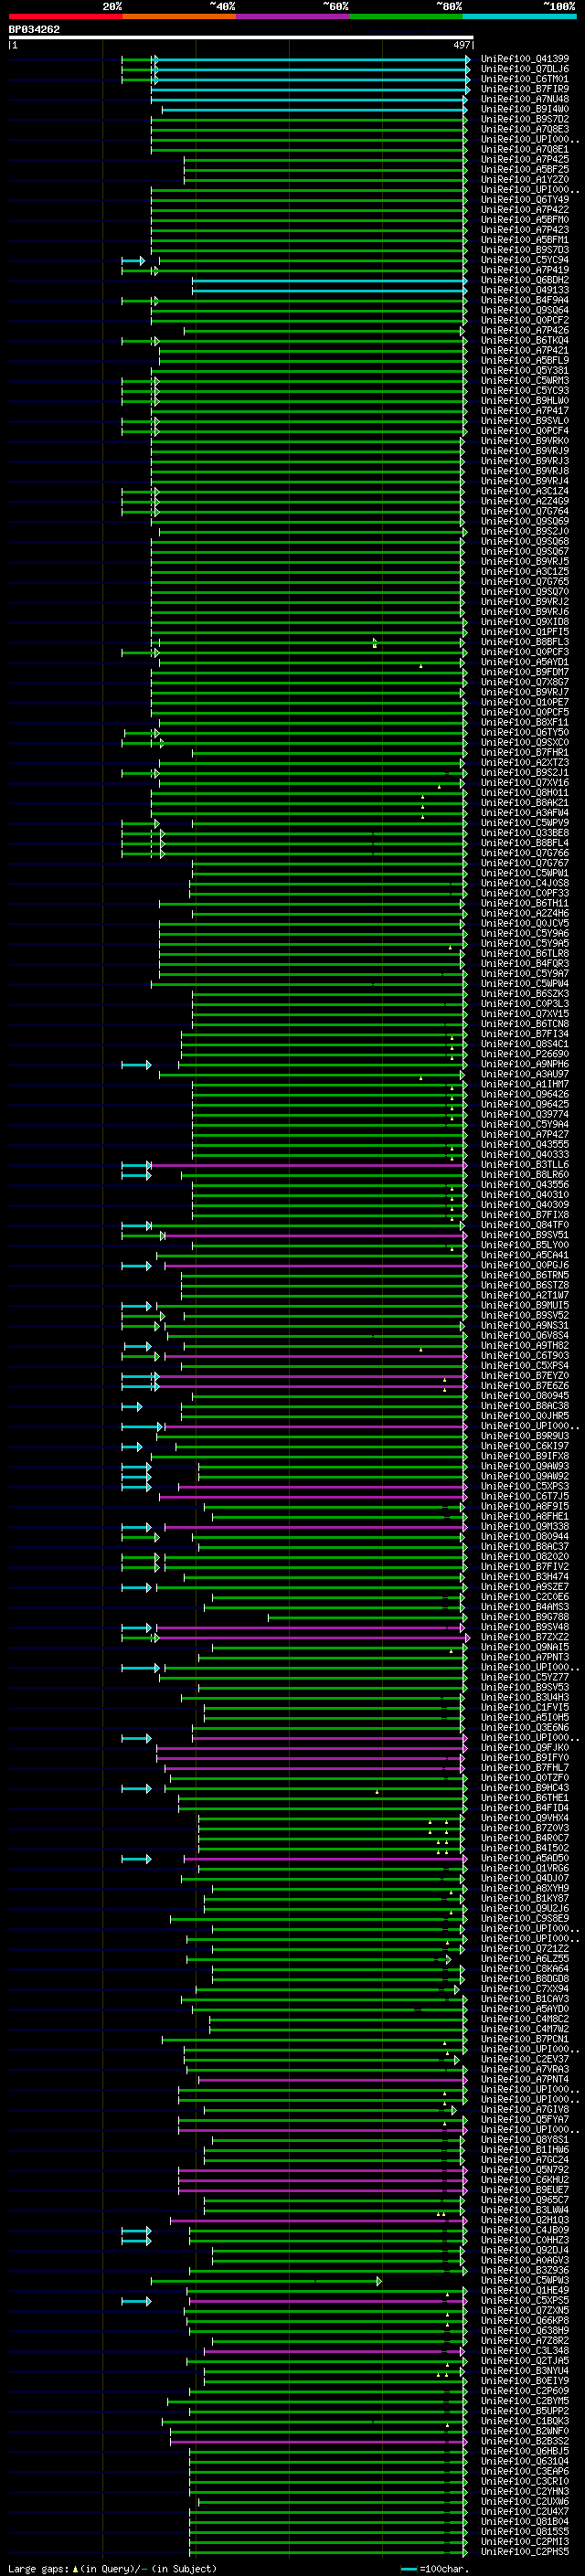Select the UniRef100_Q9SQ64 label
585x2576 pixels.
(525, 310)
